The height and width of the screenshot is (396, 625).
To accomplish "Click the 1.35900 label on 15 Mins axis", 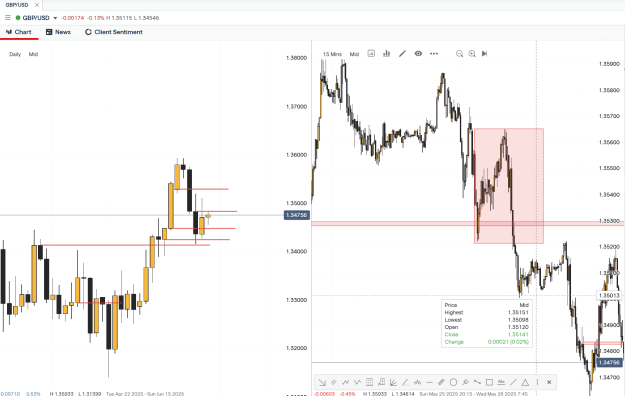I will [x=609, y=64].
